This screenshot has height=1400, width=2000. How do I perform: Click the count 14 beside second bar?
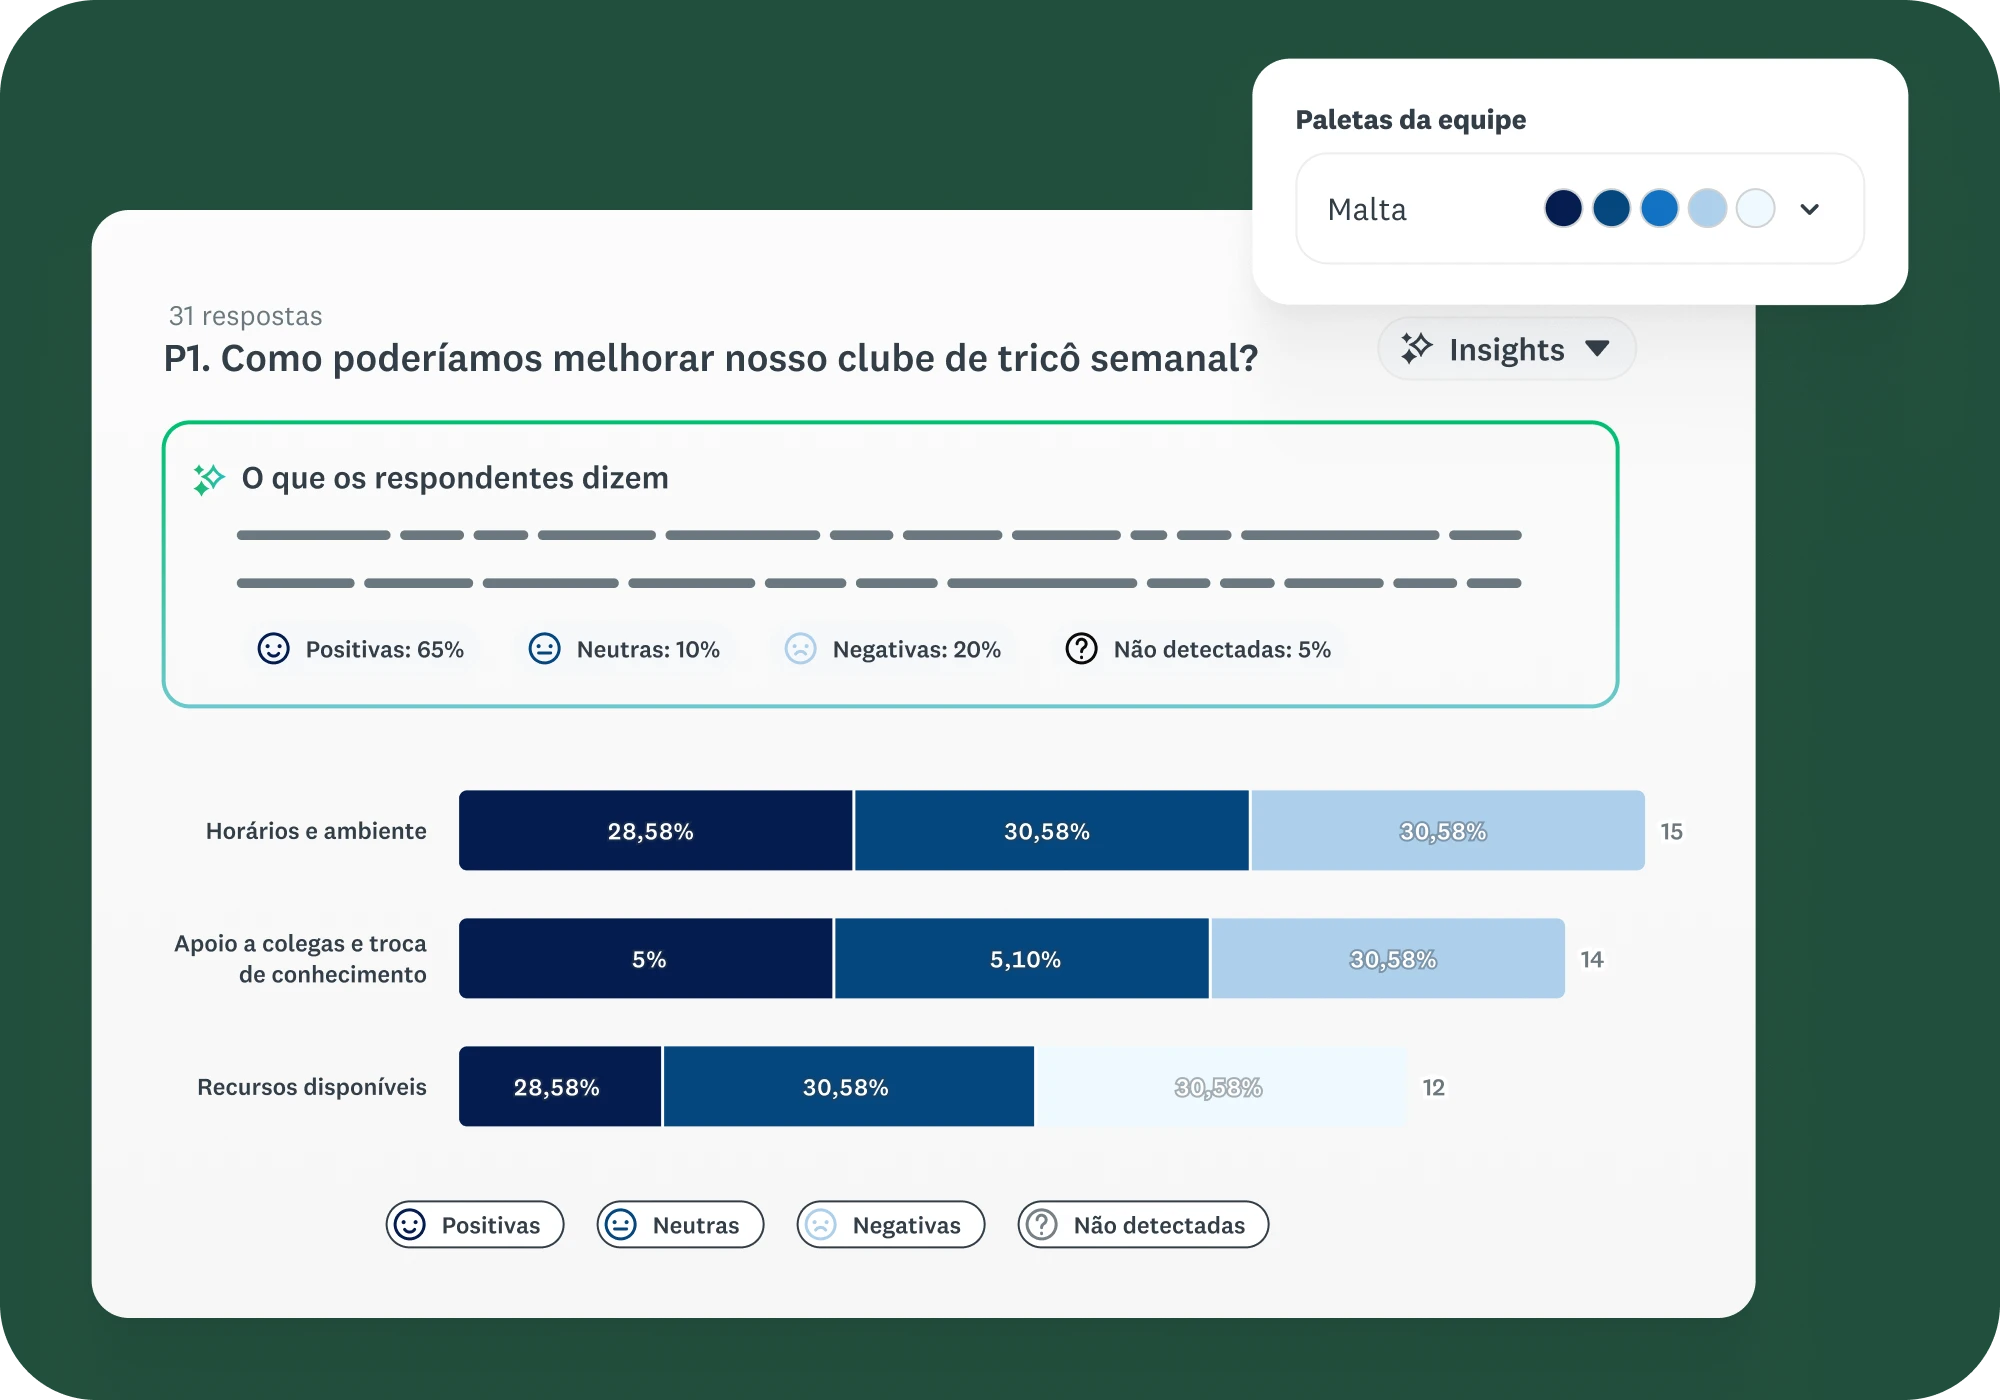tap(1592, 959)
